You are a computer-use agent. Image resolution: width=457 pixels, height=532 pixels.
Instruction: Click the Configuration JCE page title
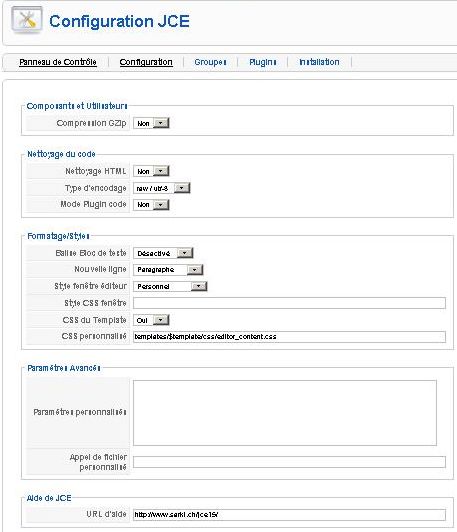119,21
